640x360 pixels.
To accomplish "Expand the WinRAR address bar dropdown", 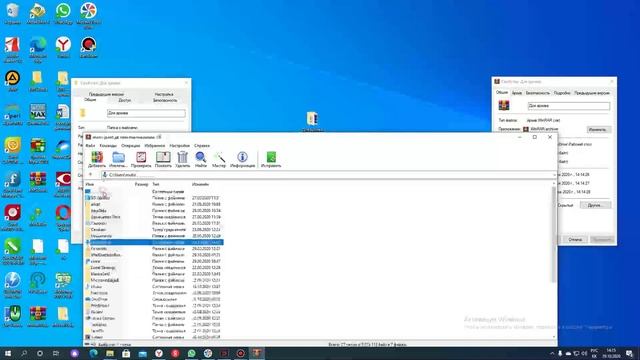I will coord(554,175).
